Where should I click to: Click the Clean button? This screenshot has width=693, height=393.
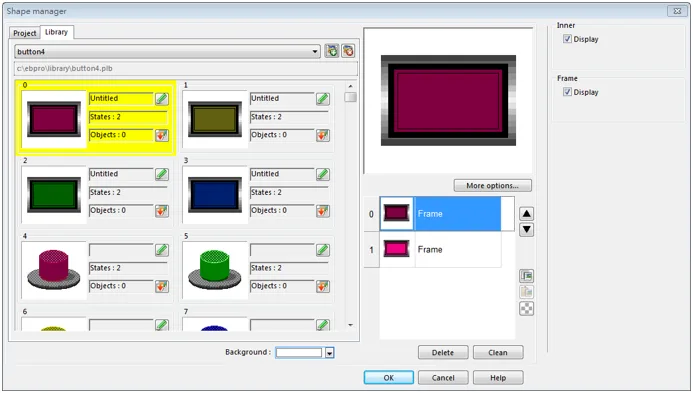coord(498,353)
